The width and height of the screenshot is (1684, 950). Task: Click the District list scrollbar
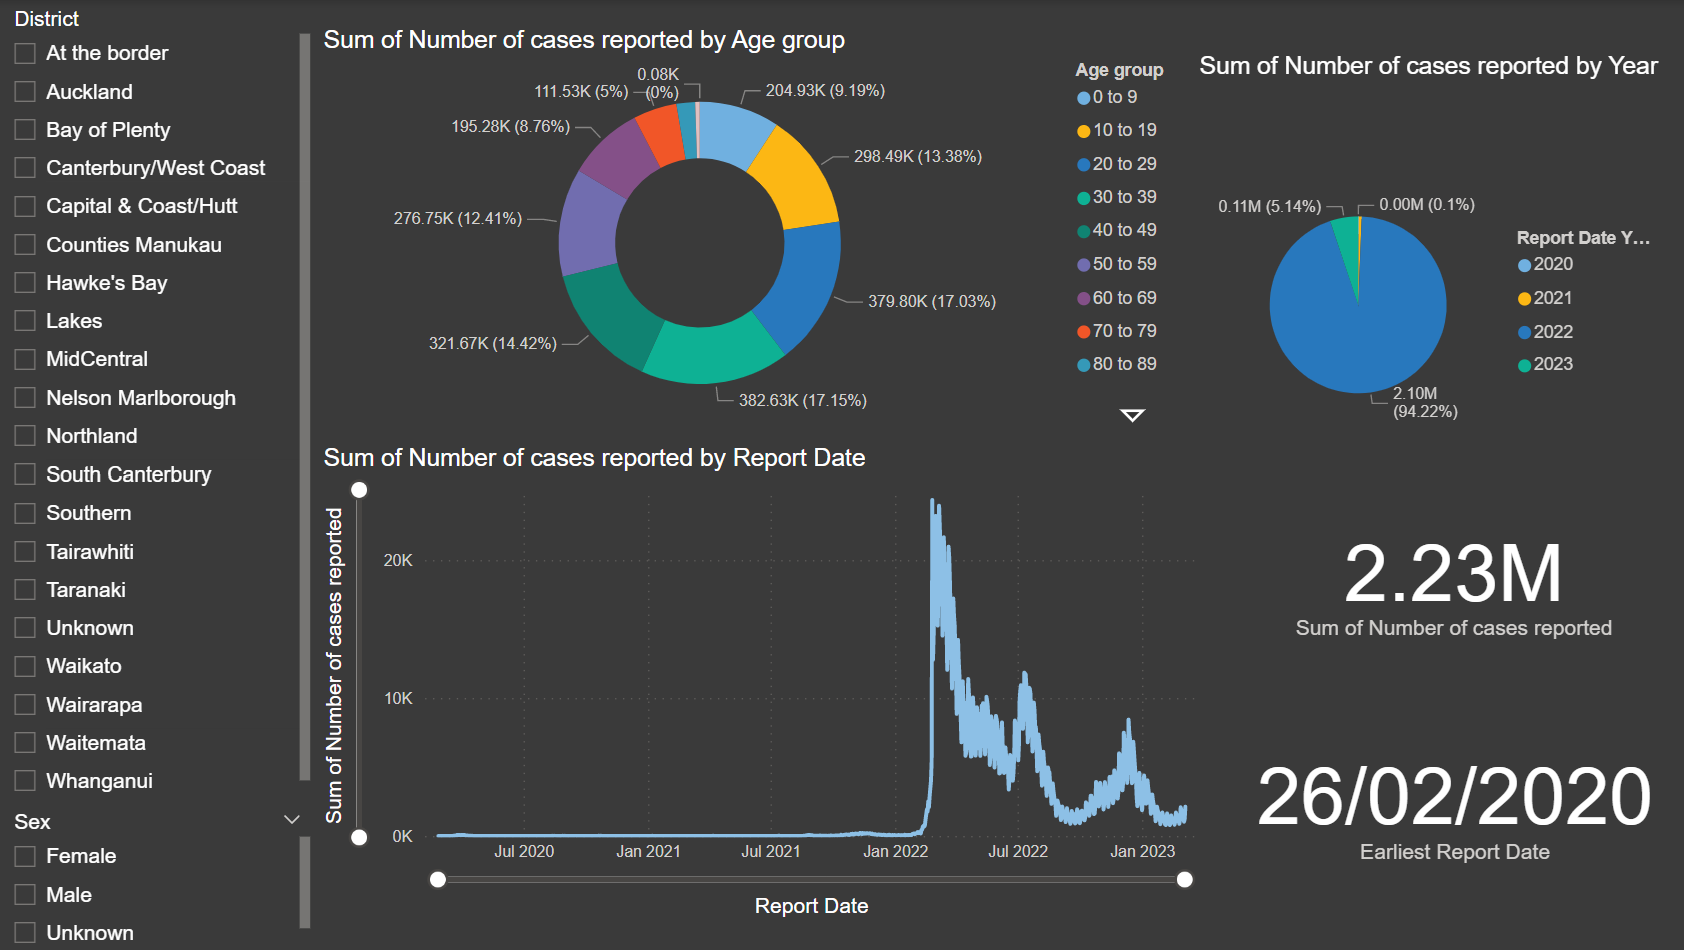(x=304, y=407)
